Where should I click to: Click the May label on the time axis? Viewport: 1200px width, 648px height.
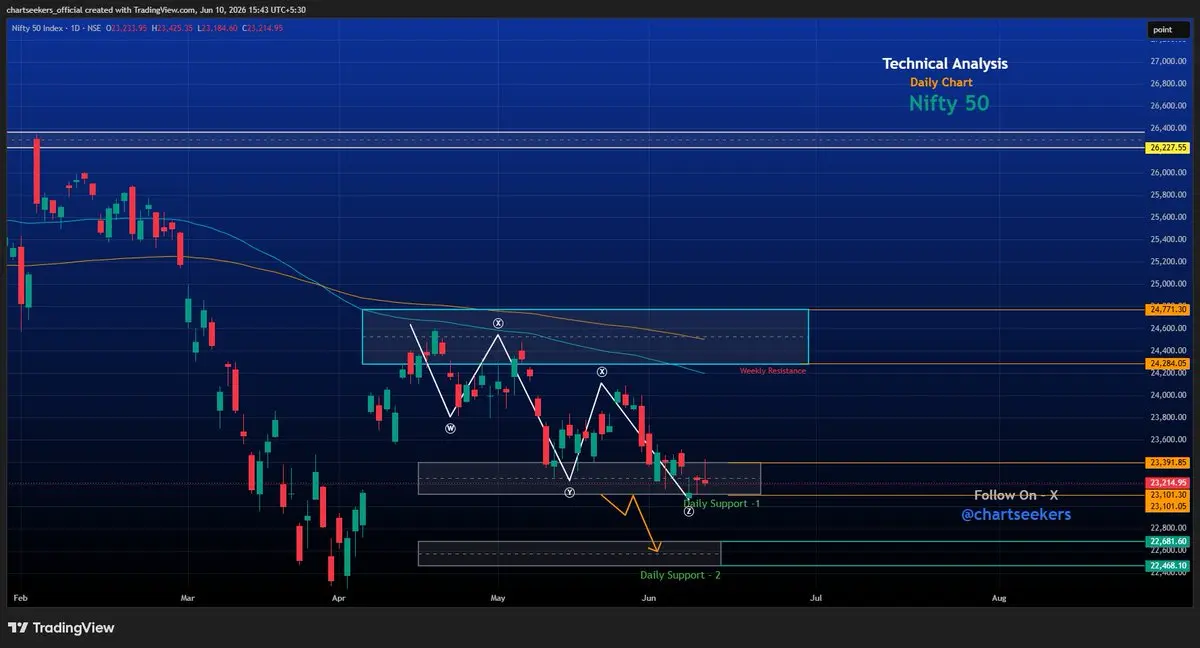coord(499,597)
